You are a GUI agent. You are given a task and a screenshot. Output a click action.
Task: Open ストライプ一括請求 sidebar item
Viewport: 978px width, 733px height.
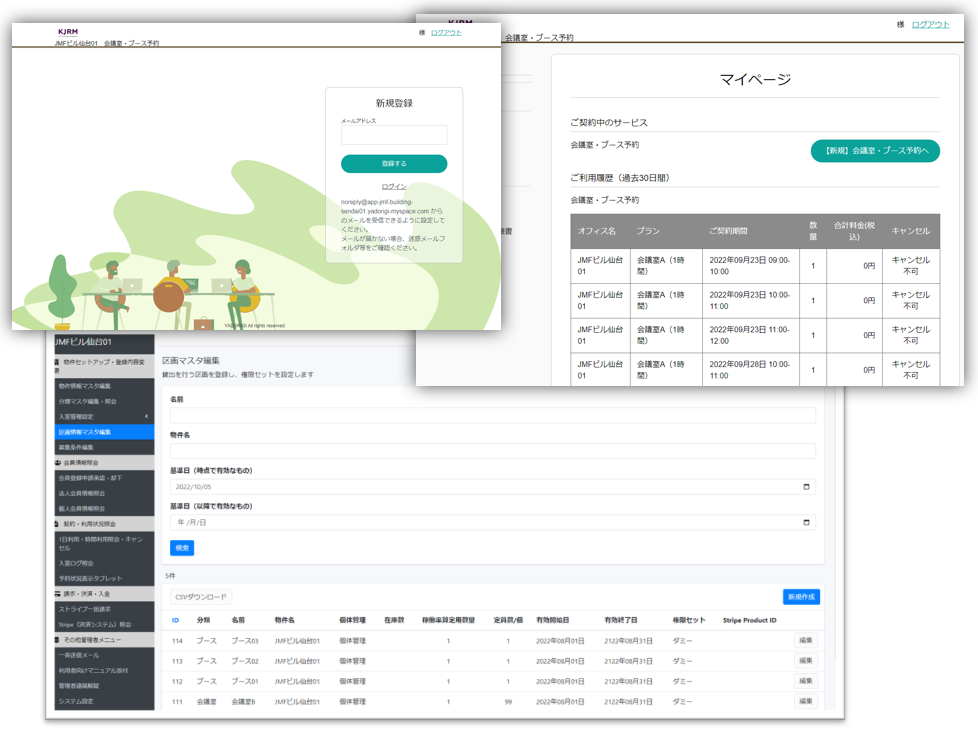104,609
